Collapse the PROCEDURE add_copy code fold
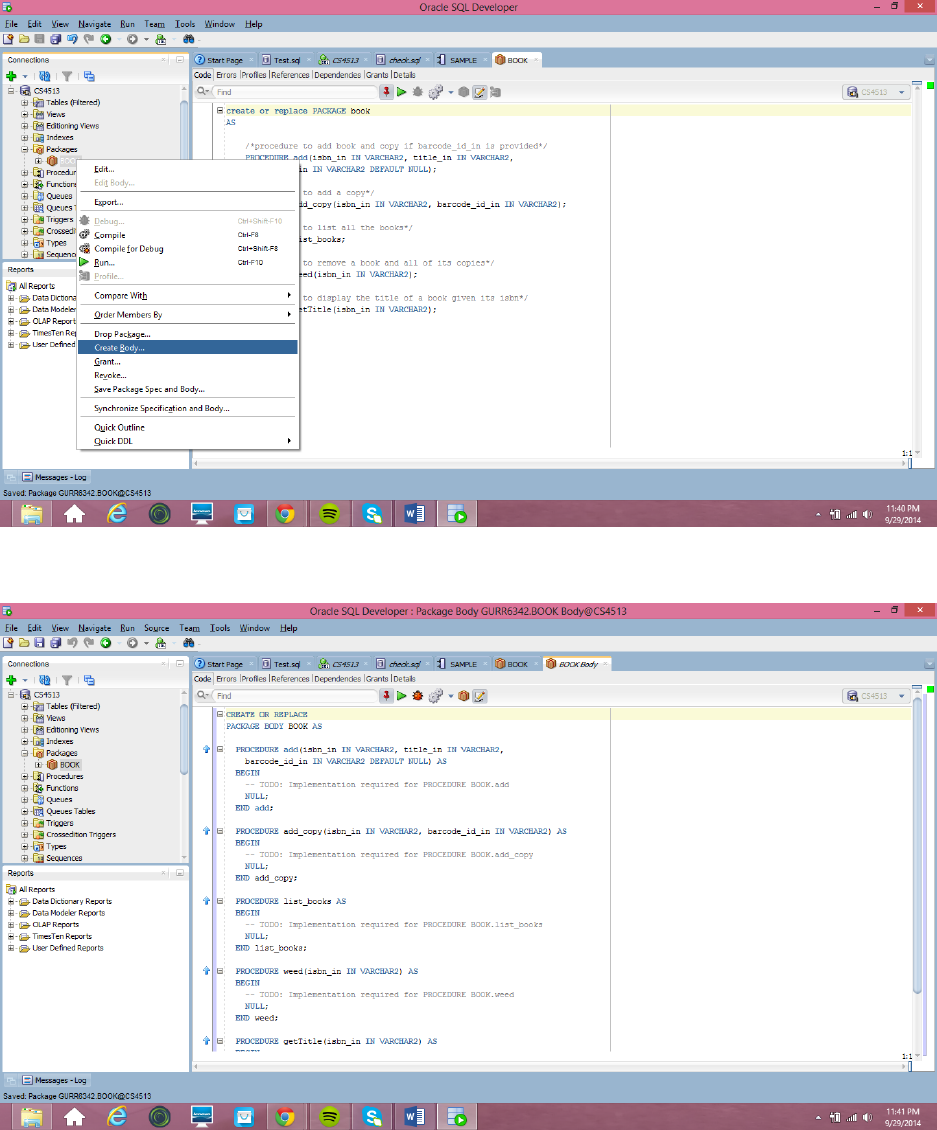The image size is (937, 1130). tap(220, 831)
